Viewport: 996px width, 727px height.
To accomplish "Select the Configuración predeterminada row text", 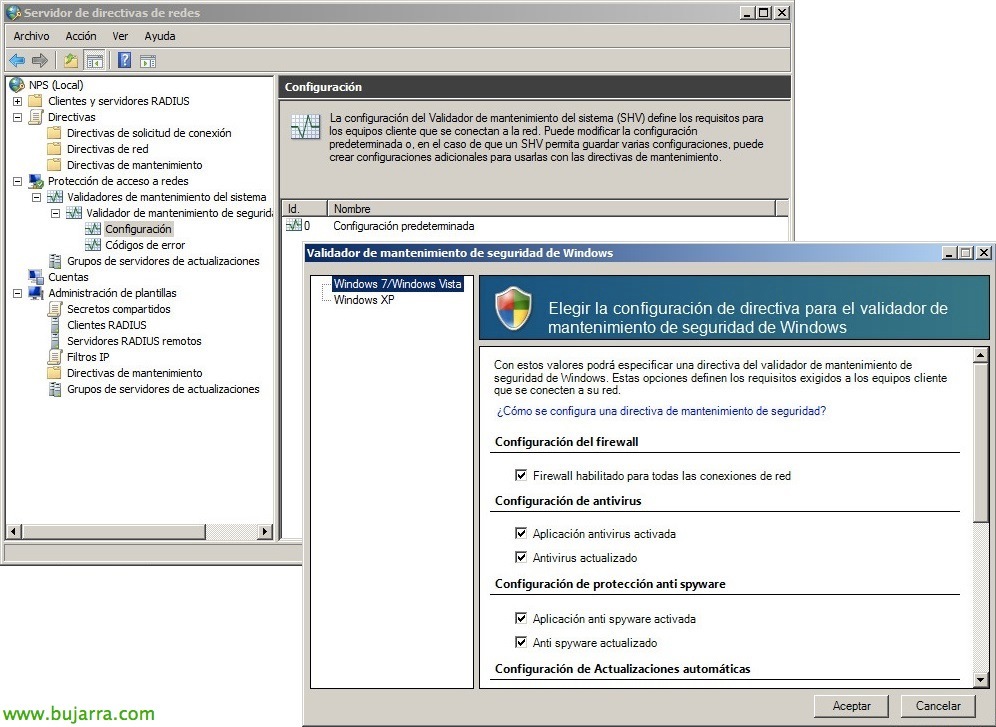I will click(403, 225).
